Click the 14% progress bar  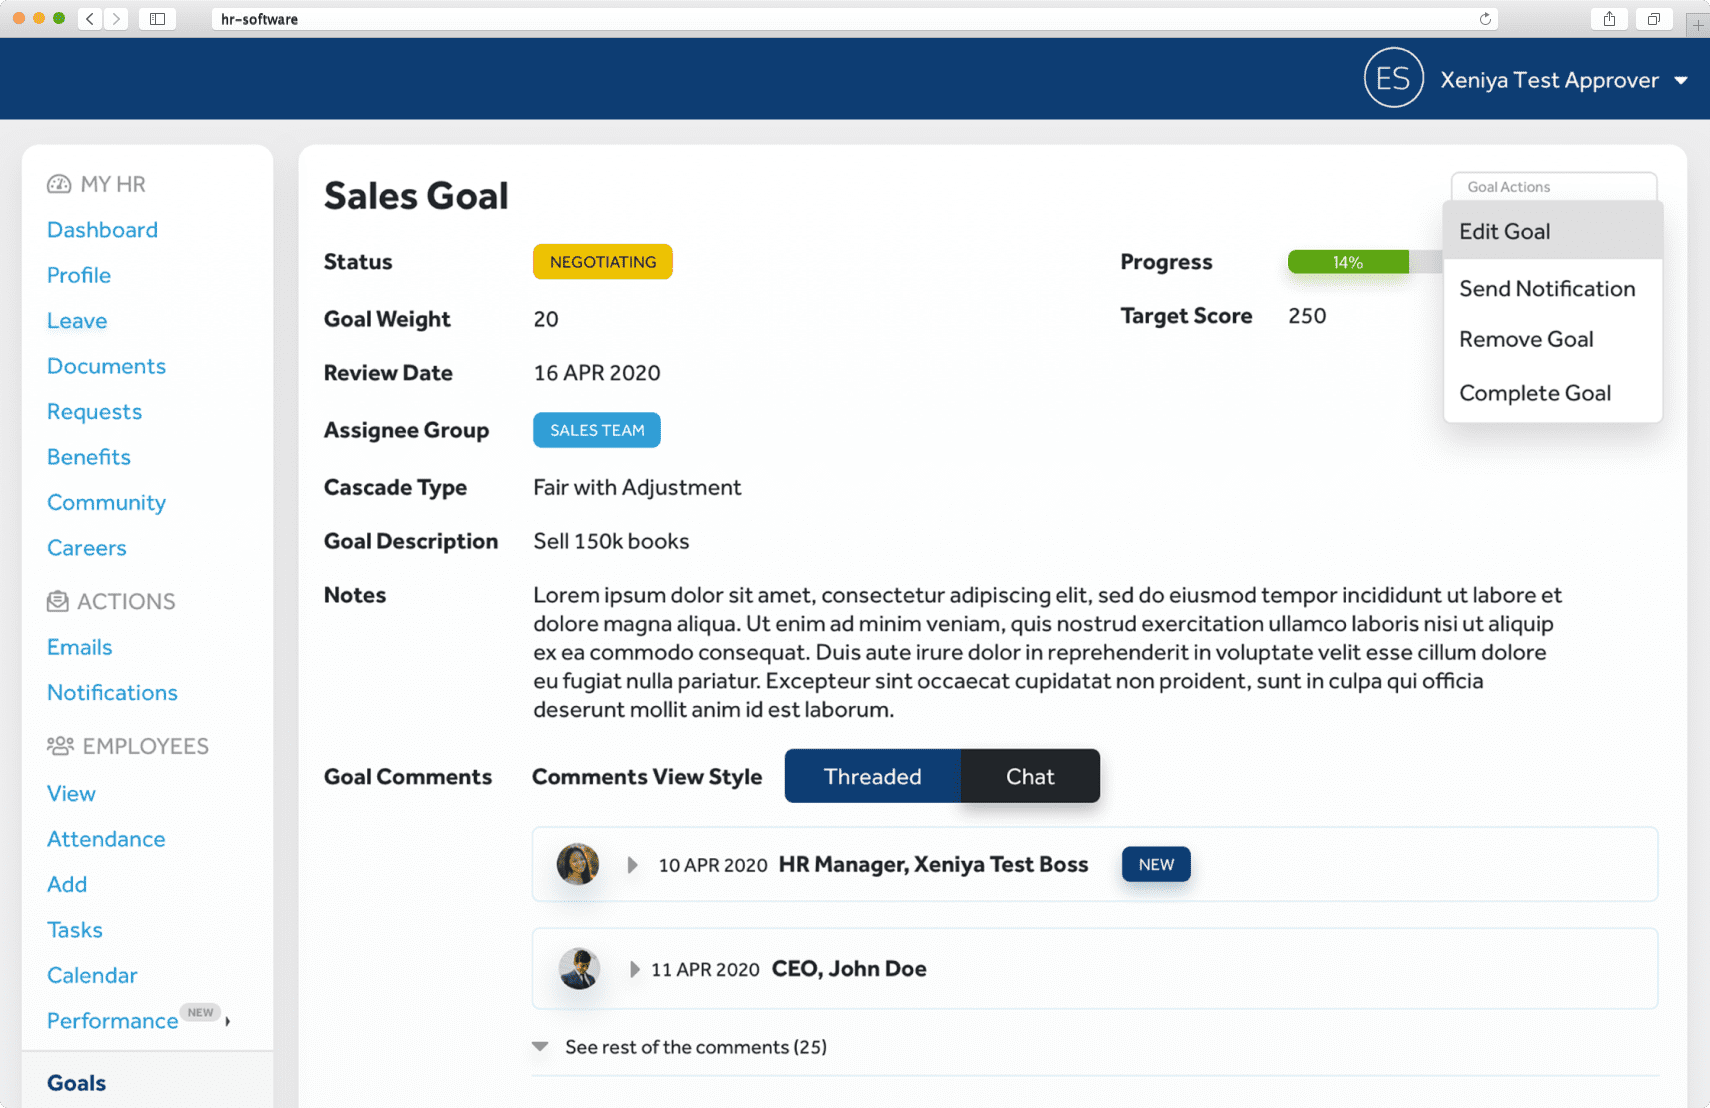coord(1347,261)
